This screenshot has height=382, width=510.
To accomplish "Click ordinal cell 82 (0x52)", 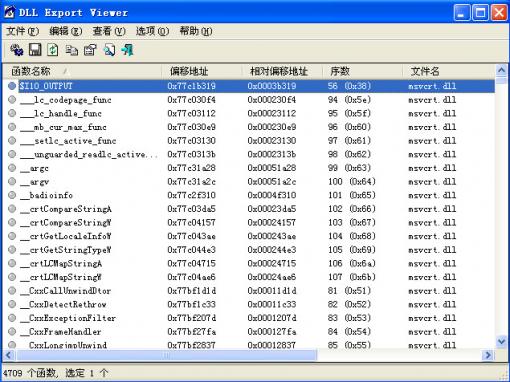I will pyautogui.click(x=349, y=305).
